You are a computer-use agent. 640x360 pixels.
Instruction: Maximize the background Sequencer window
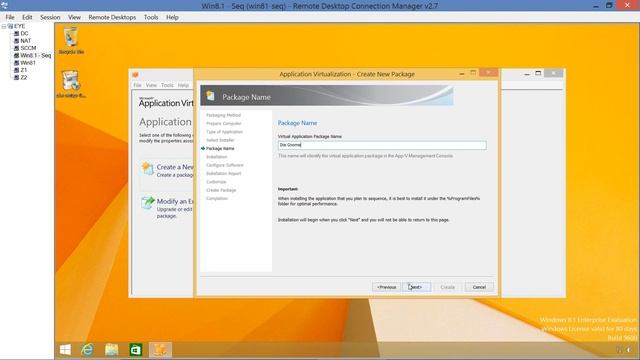[538, 73]
